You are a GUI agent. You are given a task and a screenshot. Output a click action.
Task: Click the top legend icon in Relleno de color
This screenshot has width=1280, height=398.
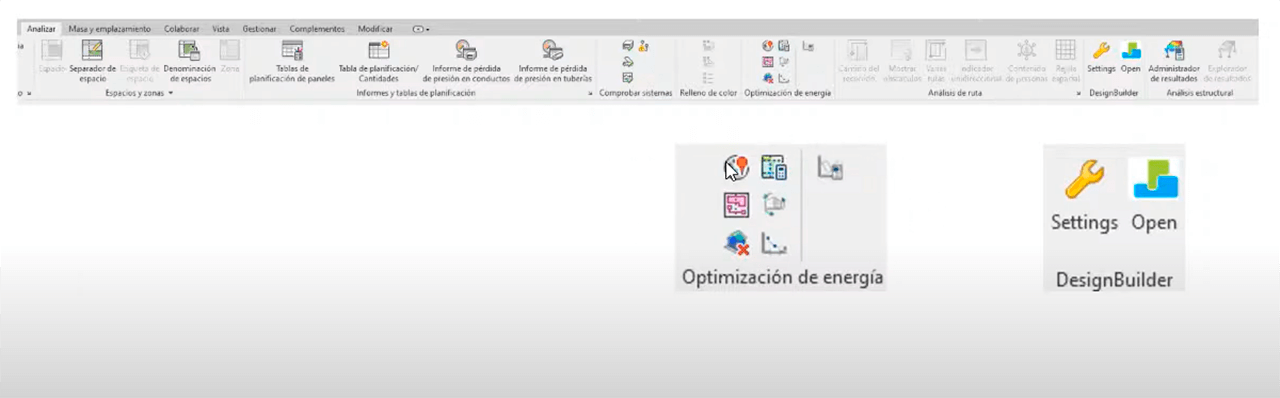(x=708, y=46)
